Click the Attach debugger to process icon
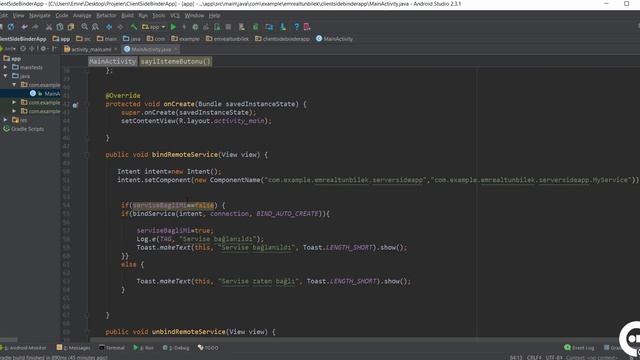Screen dimensions: 640x360 coord(217,27)
